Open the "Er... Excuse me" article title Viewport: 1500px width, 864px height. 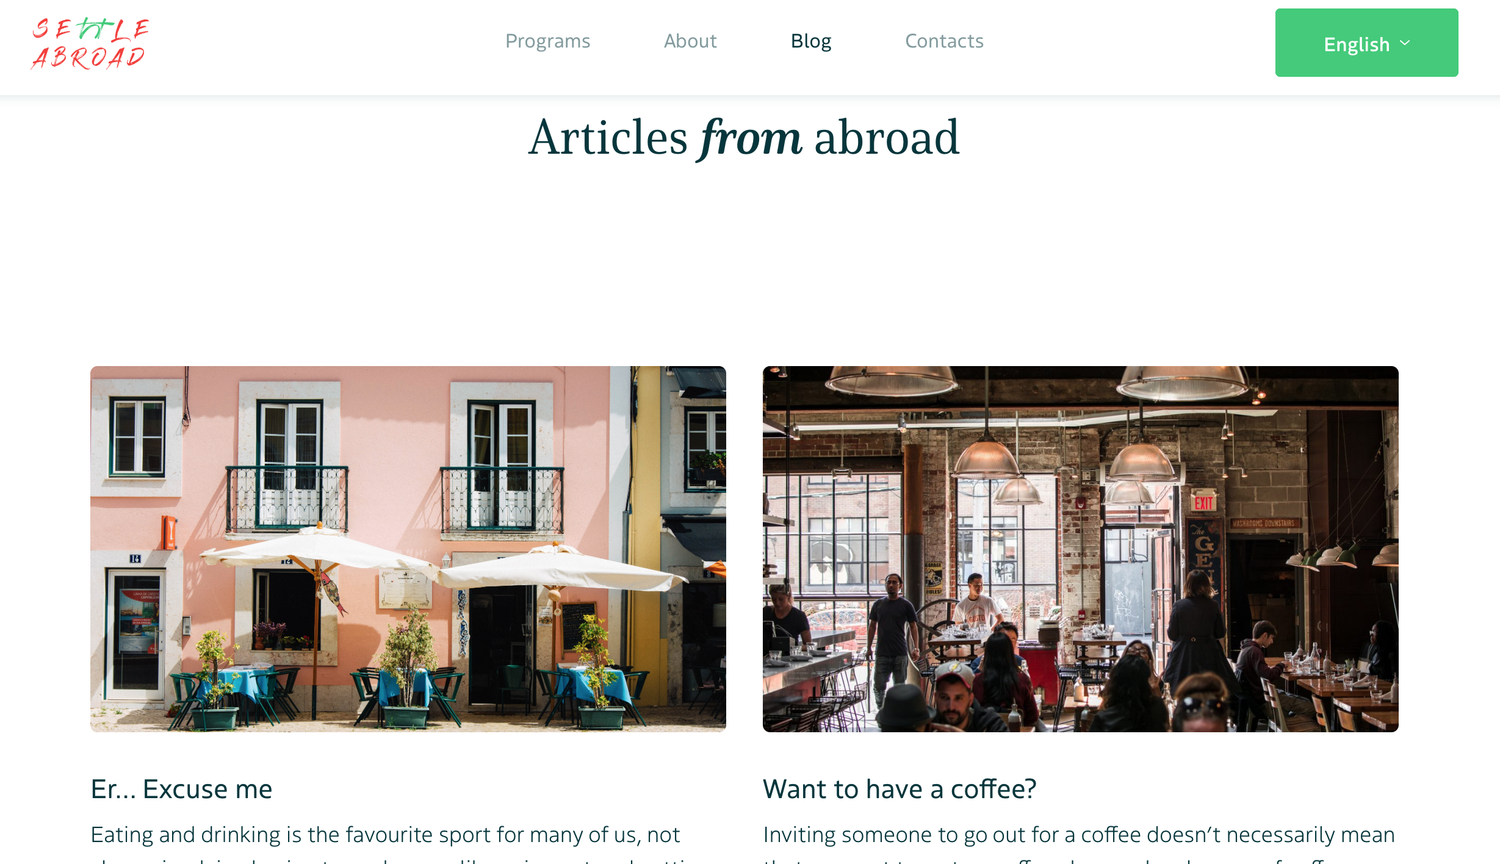(x=181, y=789)
